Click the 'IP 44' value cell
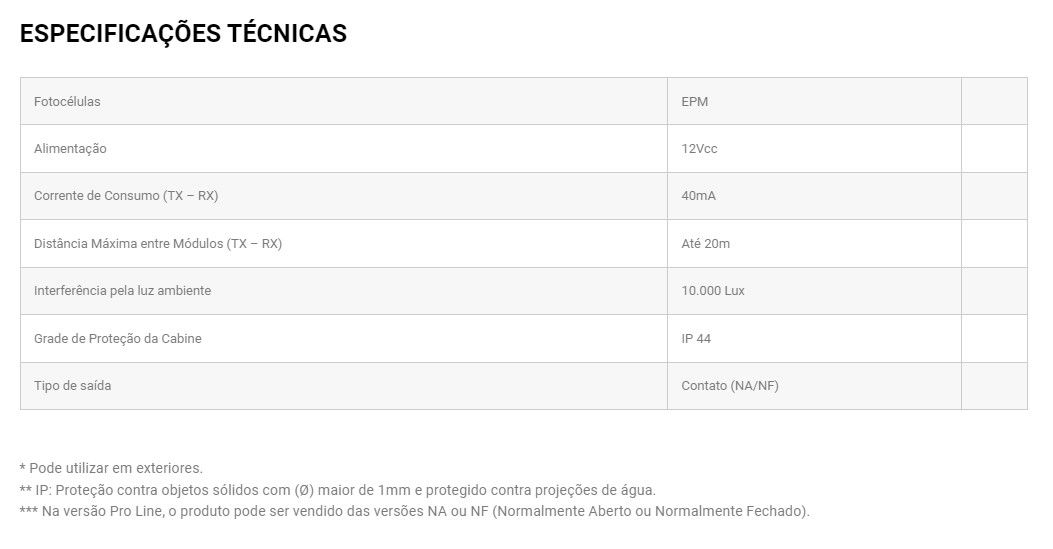The width and height of the screenshot is (1053, 549). (x=696, y=339)
